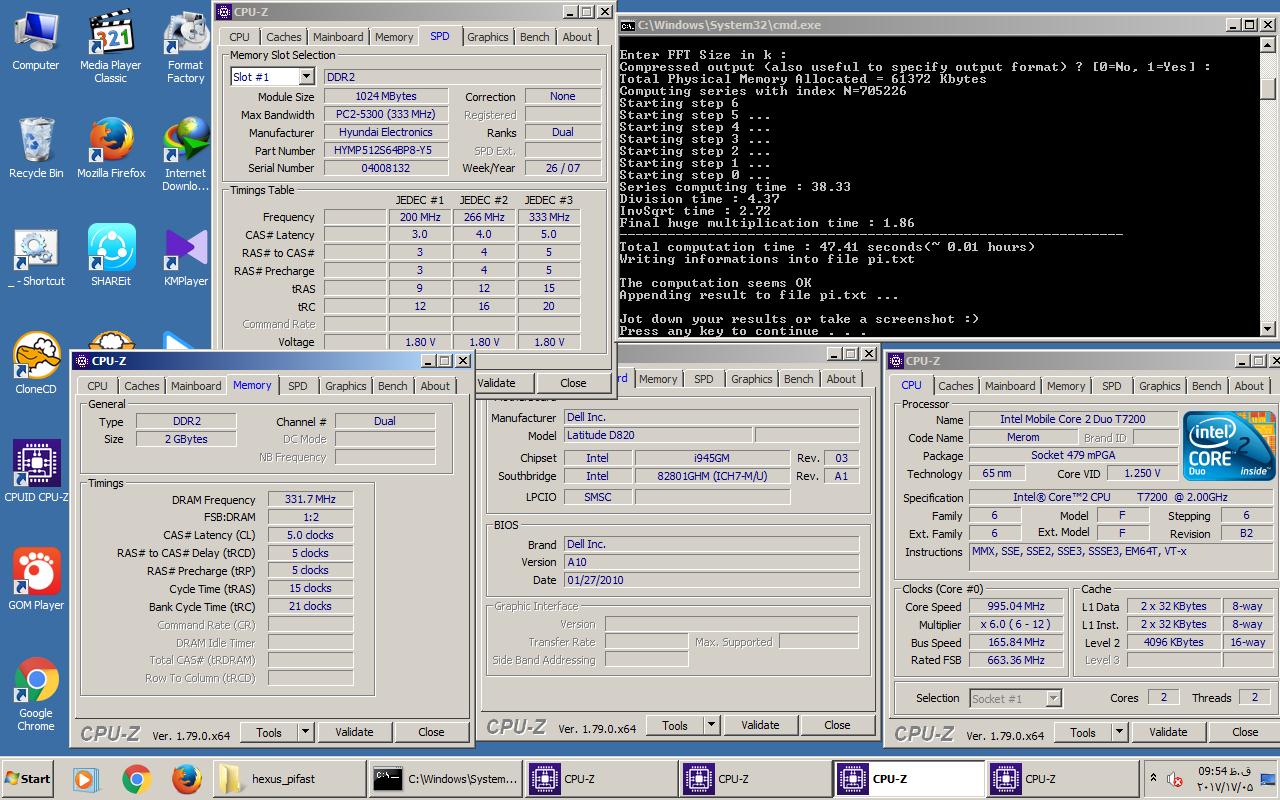Open the Recycle Bin icon
Screen dimensions: 1280x800
pyautogui.click(x=36, y=149)
